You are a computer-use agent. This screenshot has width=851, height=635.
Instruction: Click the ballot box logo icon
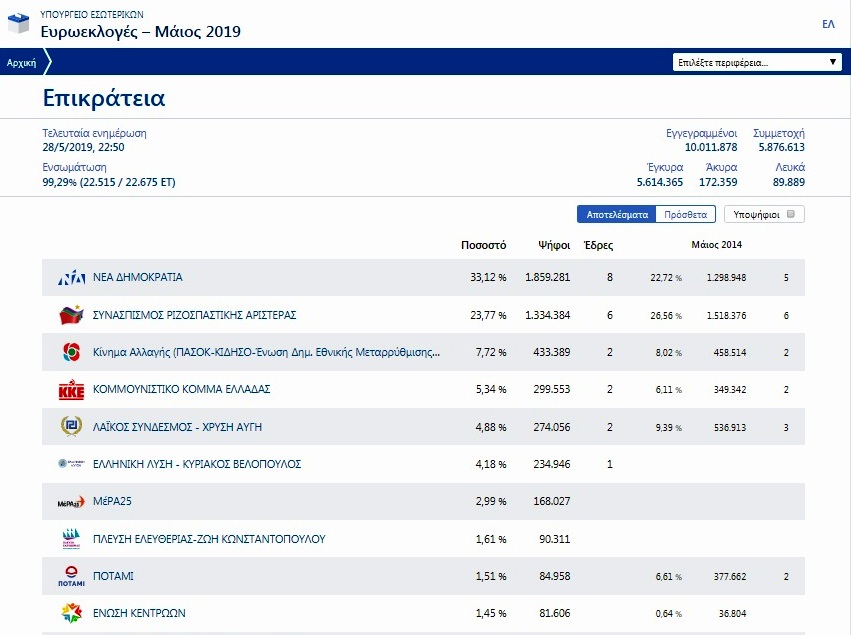click(19, 24)
